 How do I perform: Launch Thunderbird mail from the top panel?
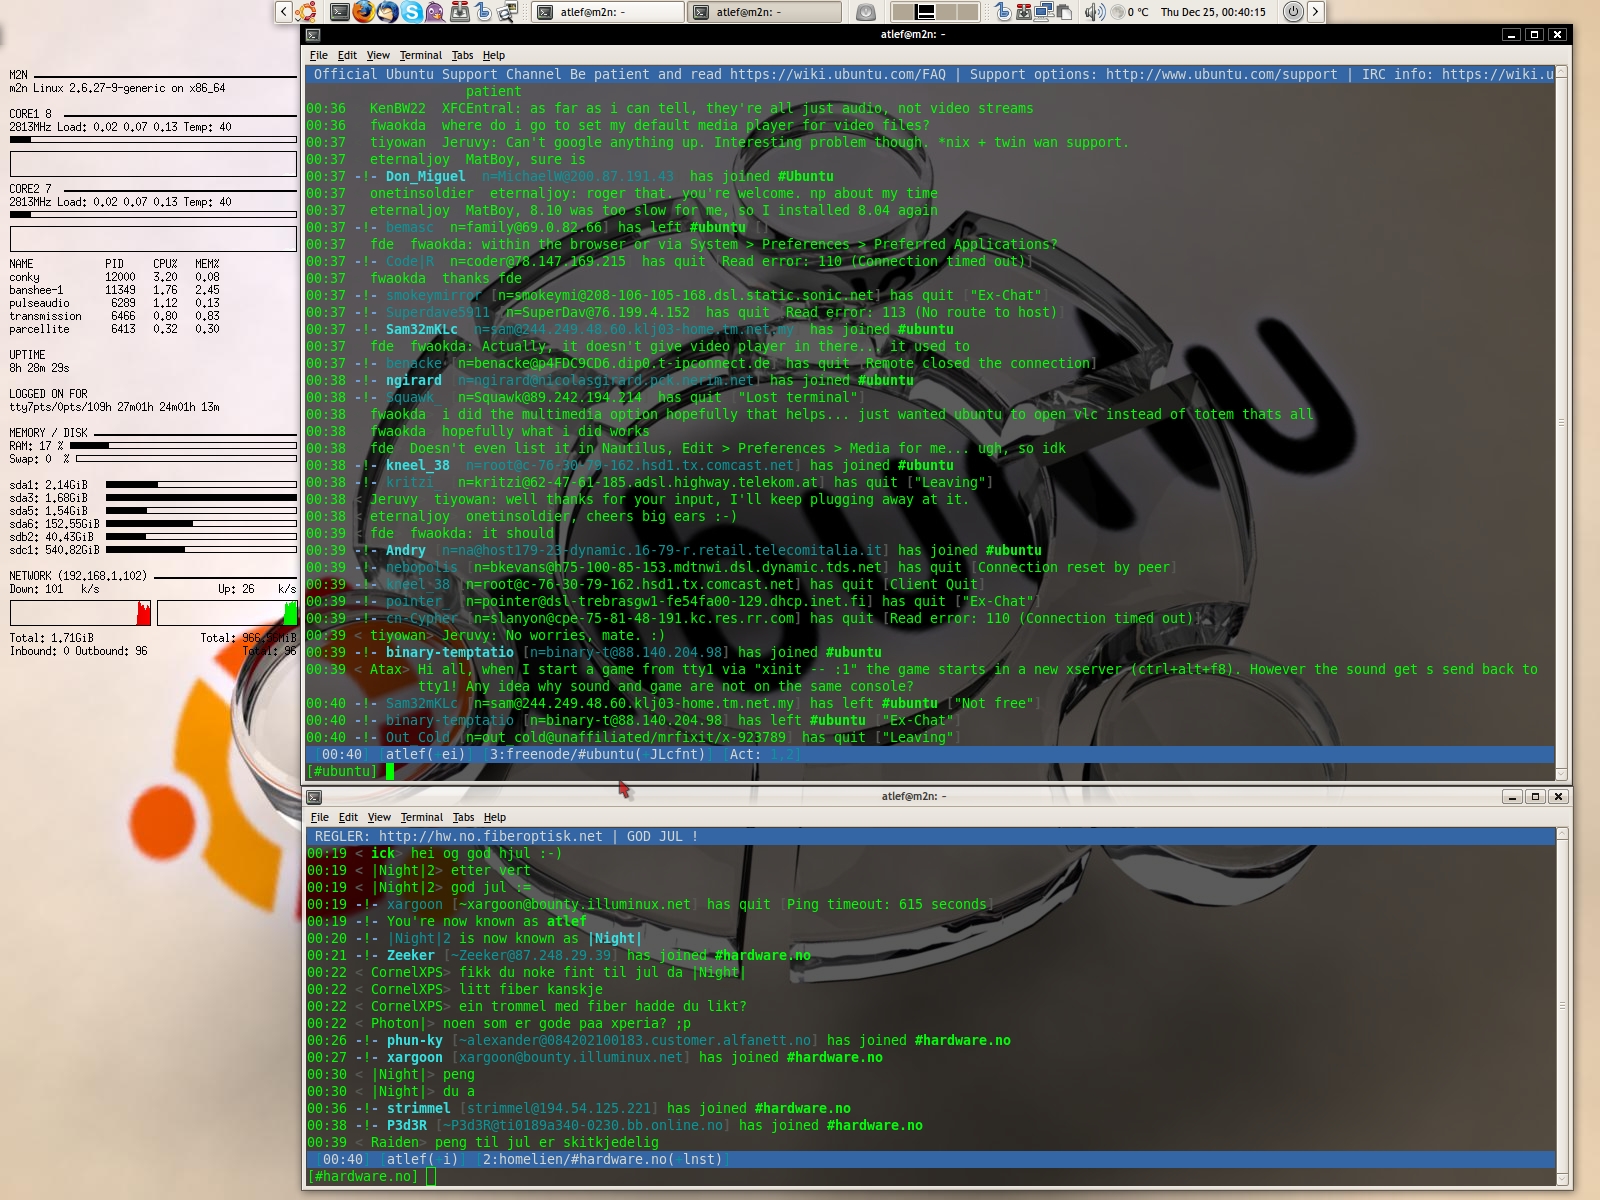coord(388,12)
